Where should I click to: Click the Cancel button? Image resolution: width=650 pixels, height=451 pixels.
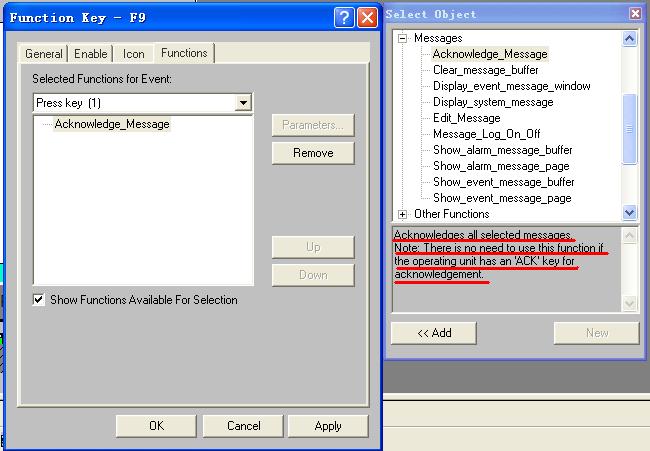[x=243, y=425]
